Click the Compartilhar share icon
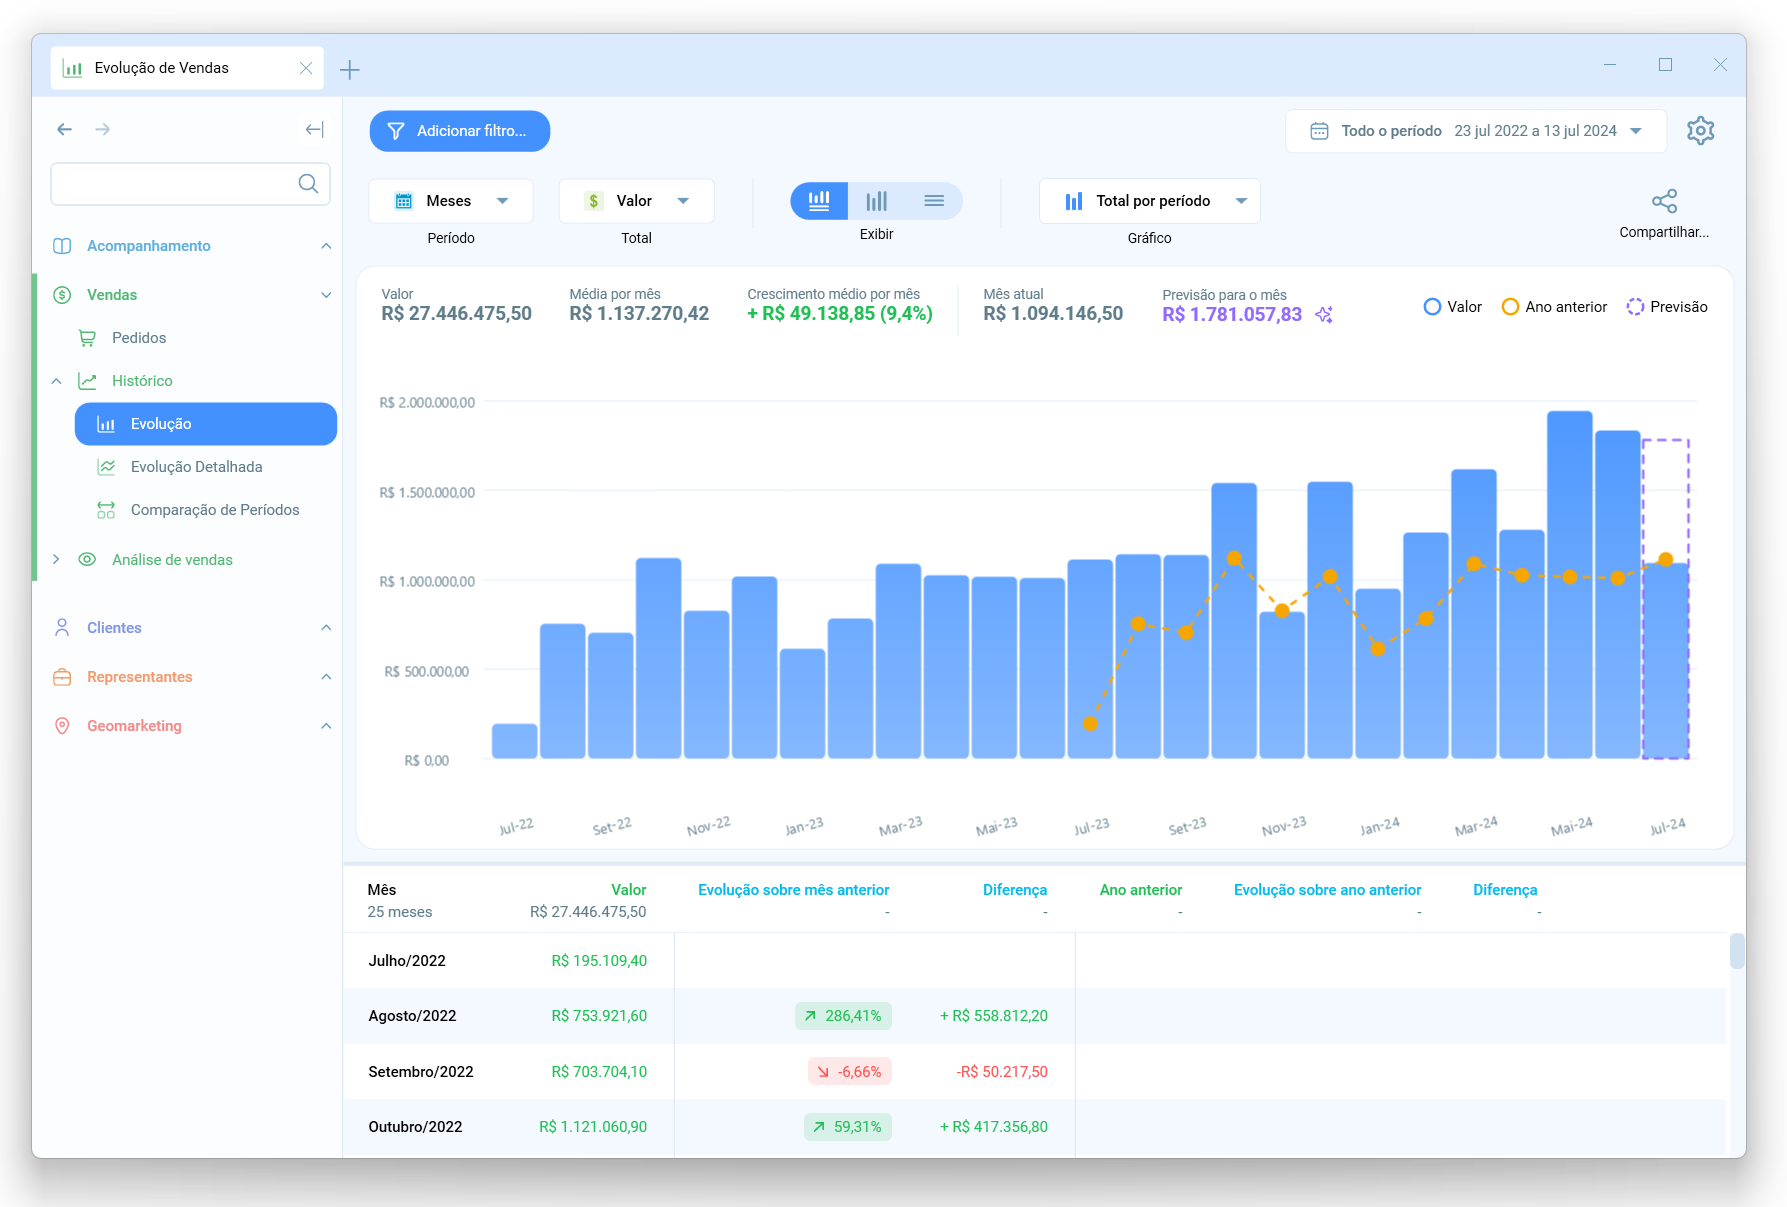Image resolution: width=1787 pixels, height=1207 pixels. (1664, 201)
